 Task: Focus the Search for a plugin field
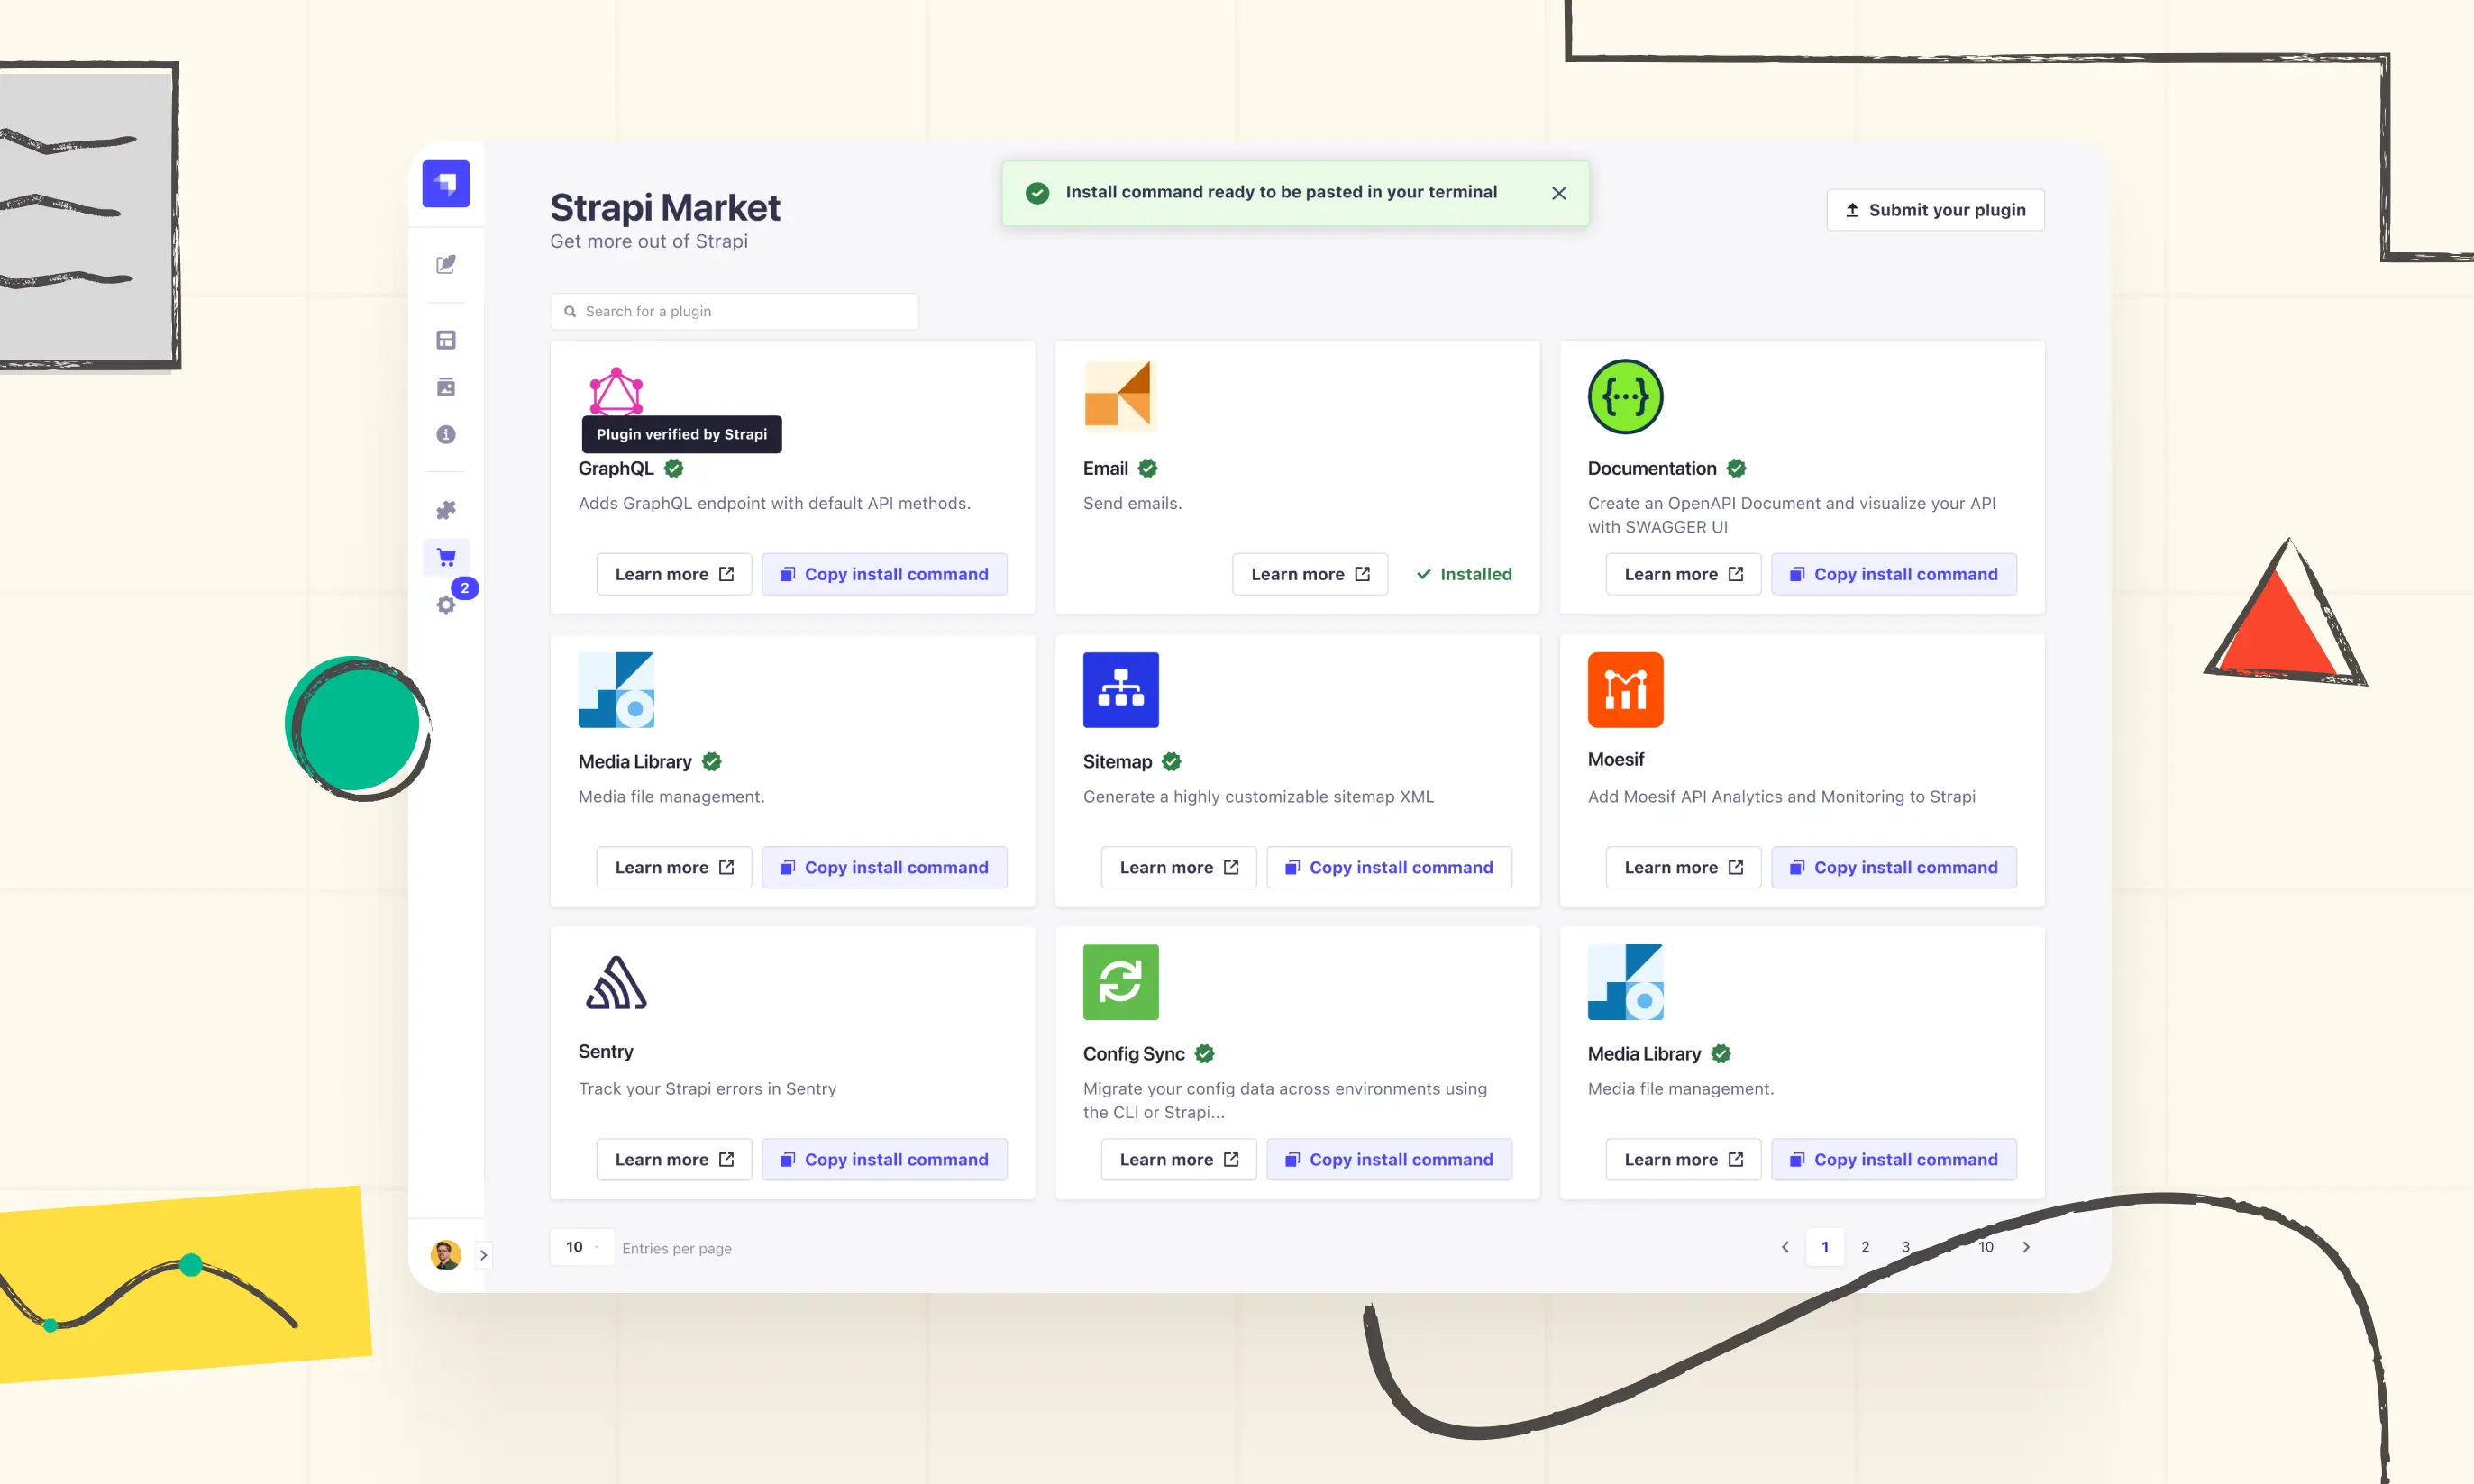pos(734,311)
